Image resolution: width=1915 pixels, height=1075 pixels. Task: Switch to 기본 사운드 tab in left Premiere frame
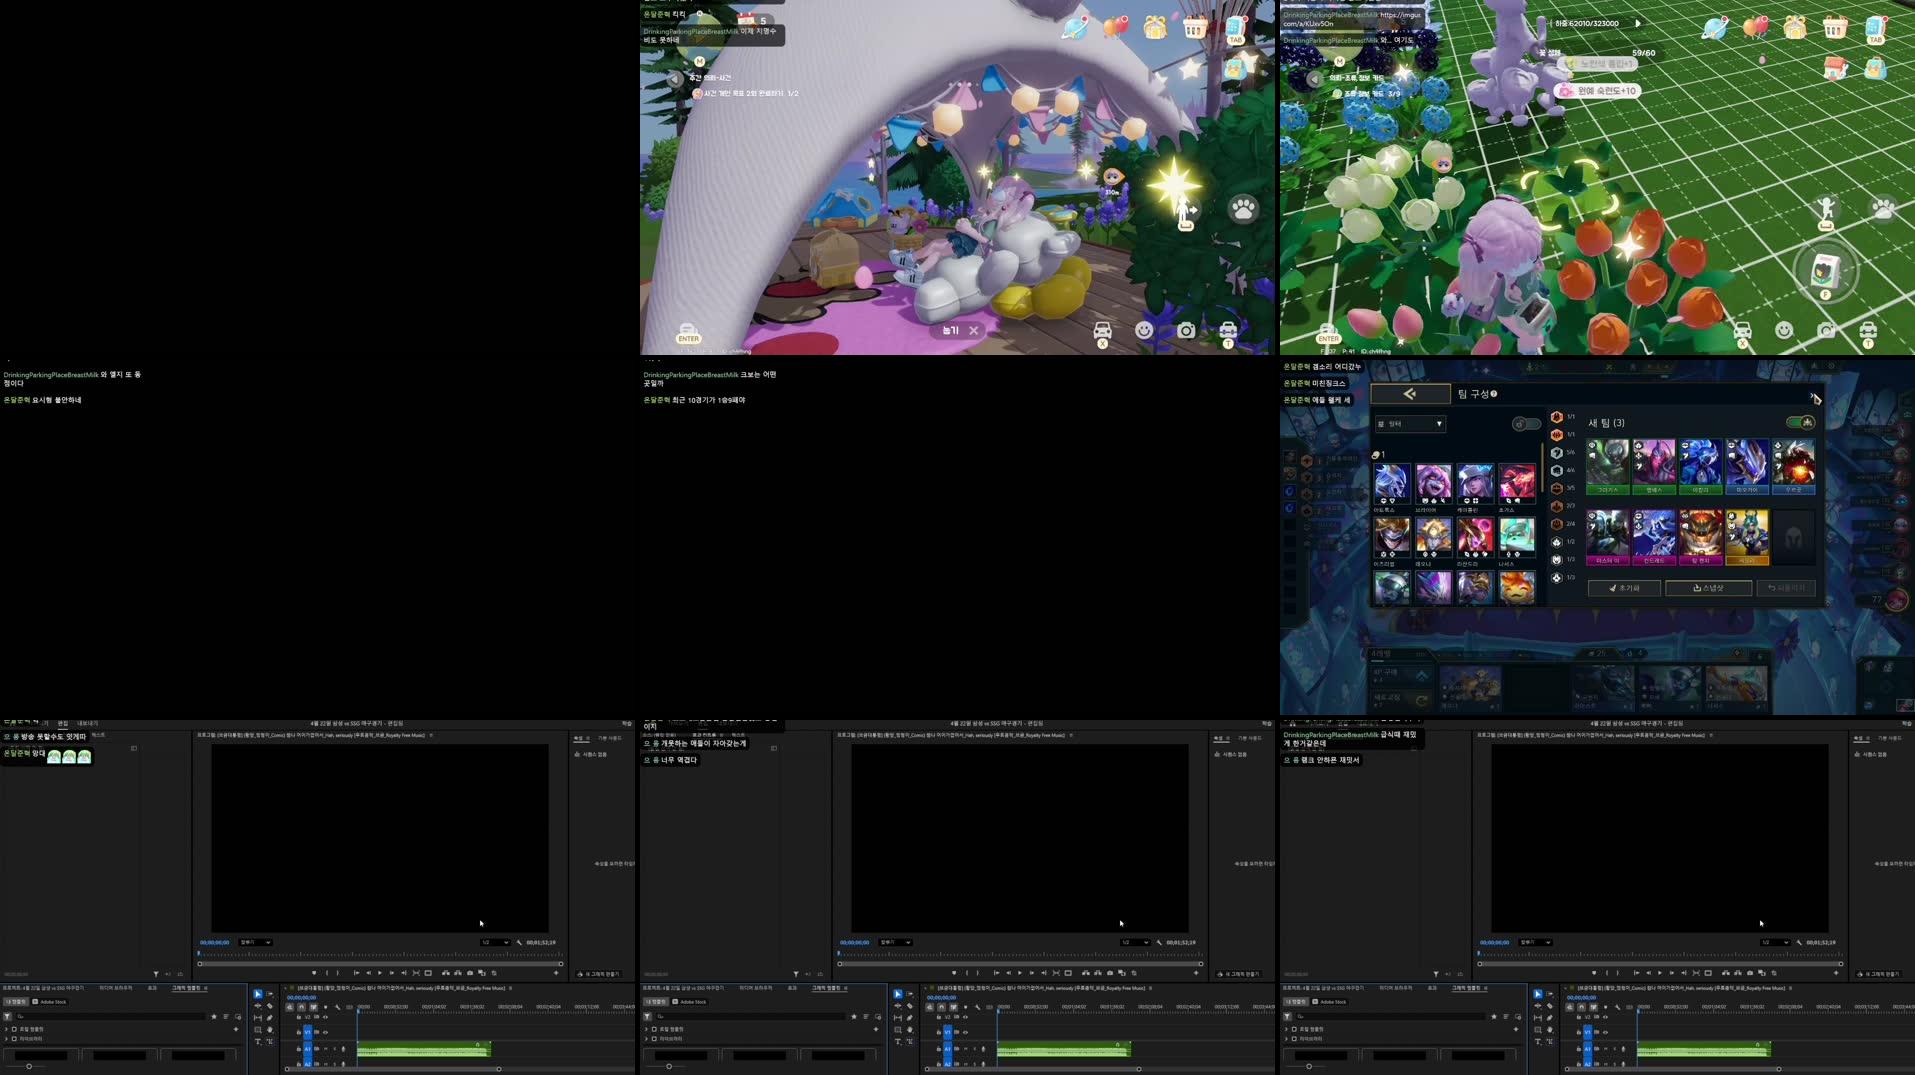[x=609, y=738]
